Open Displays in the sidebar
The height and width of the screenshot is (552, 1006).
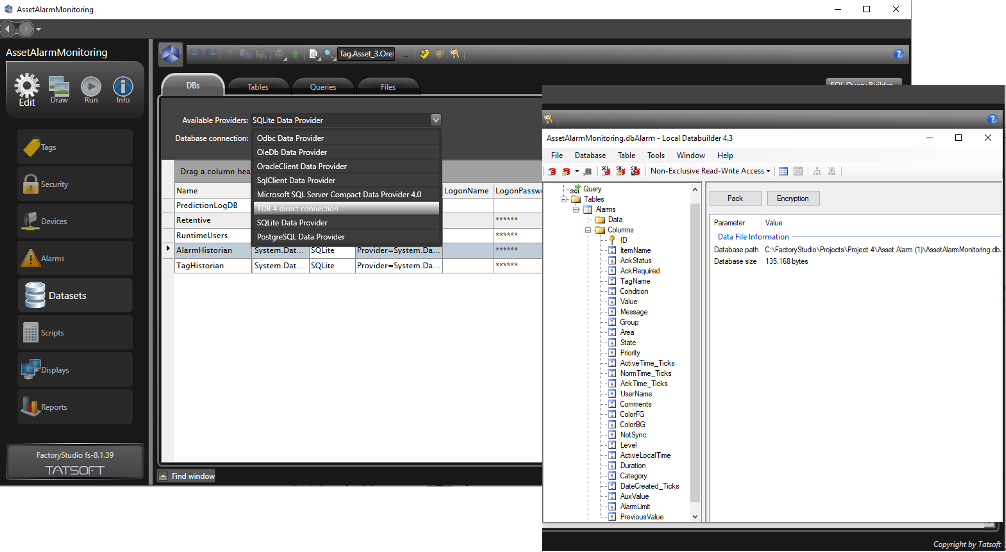coord(74,370)
